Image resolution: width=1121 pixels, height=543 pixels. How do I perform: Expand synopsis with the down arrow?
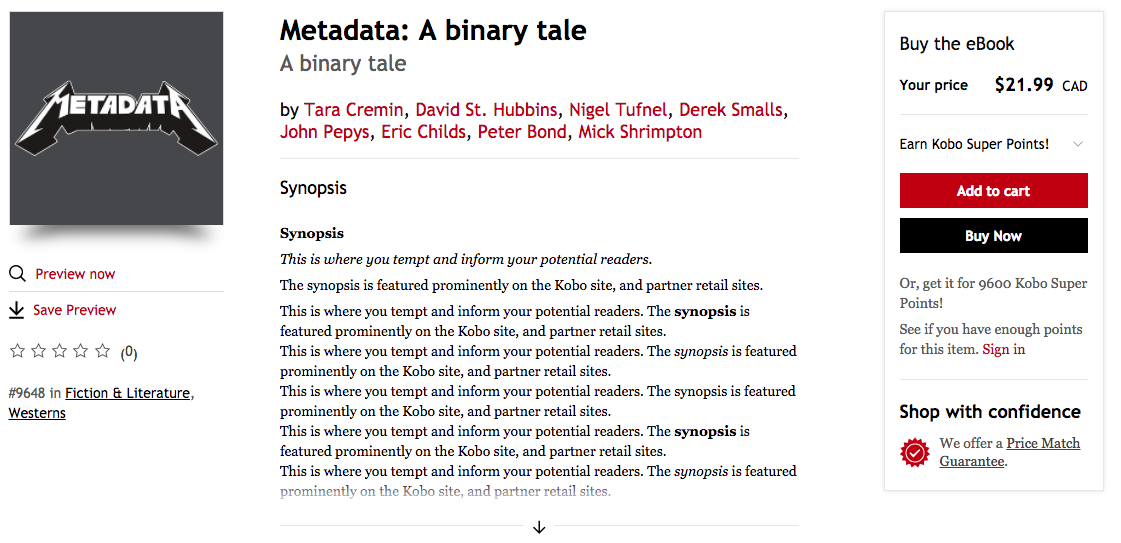pyautogui.click(x=539, y=527)
